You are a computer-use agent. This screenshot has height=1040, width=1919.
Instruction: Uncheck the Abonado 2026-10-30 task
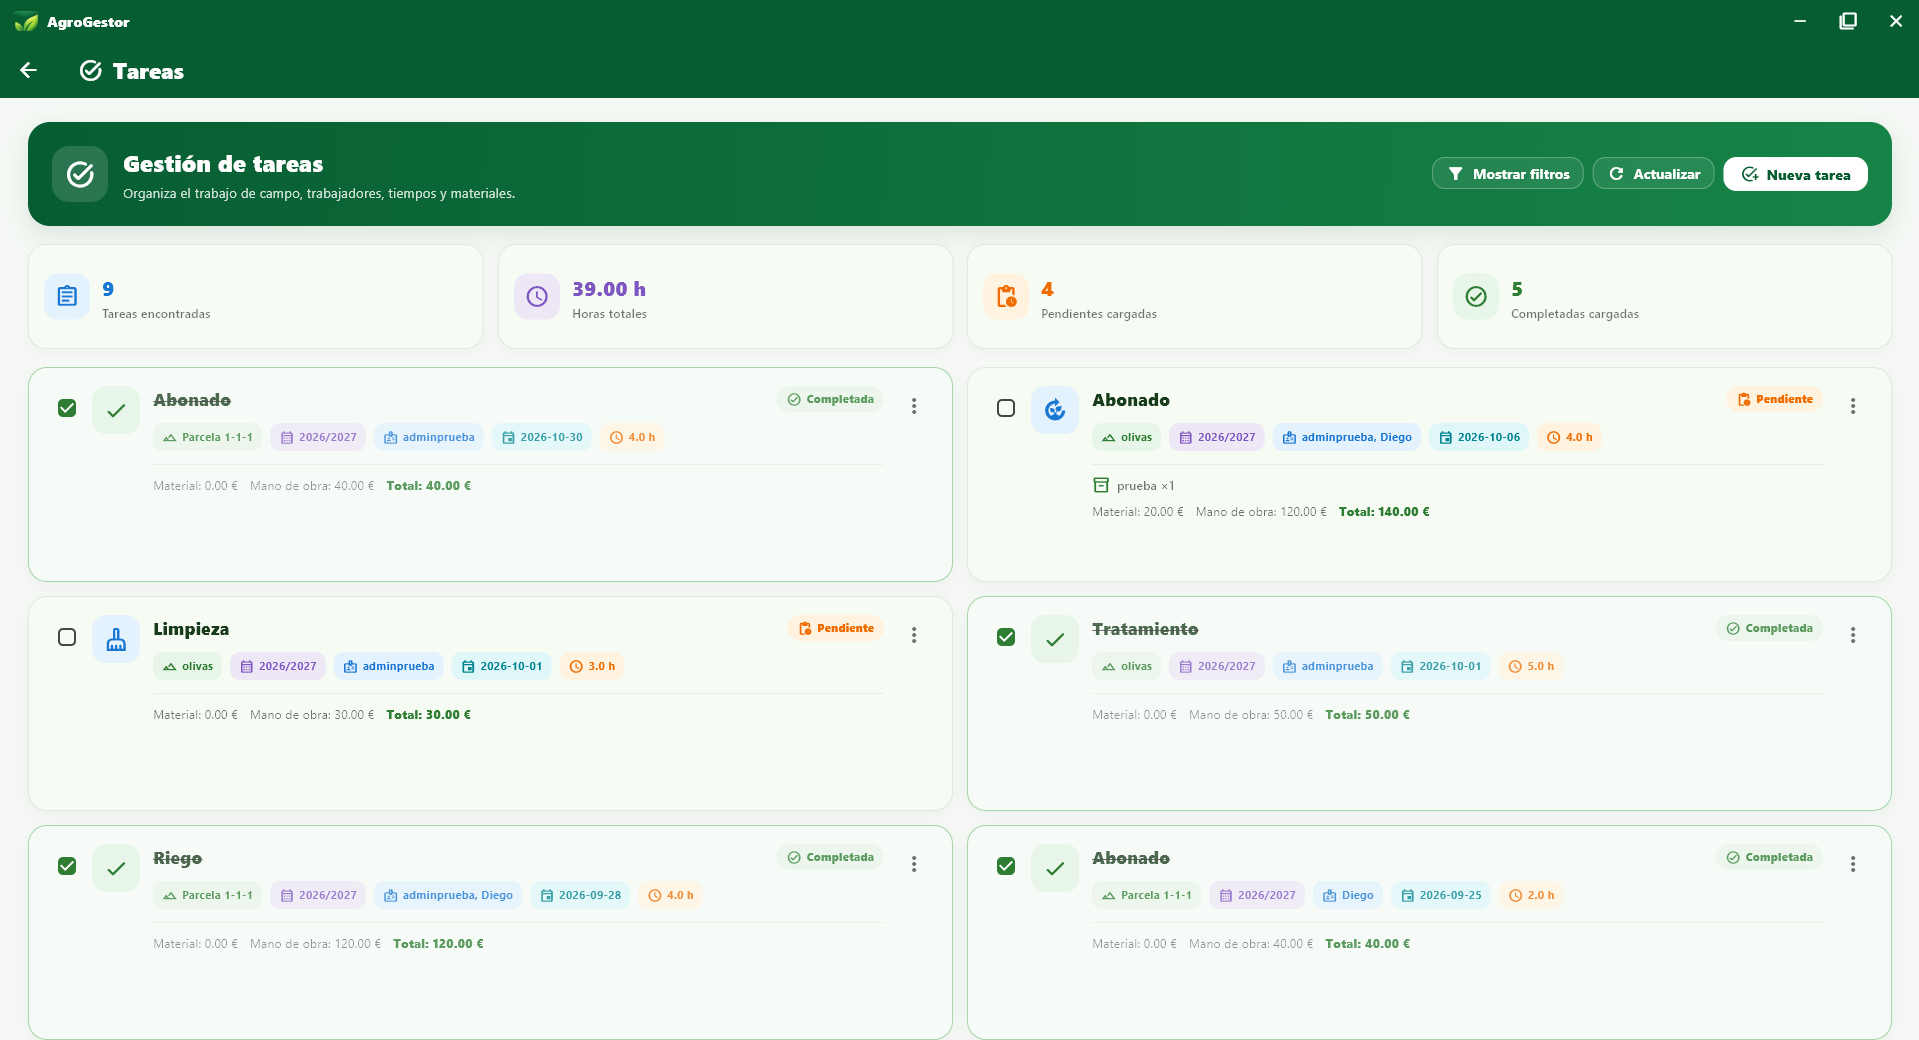pyautogui.click(x=67, y=408)
